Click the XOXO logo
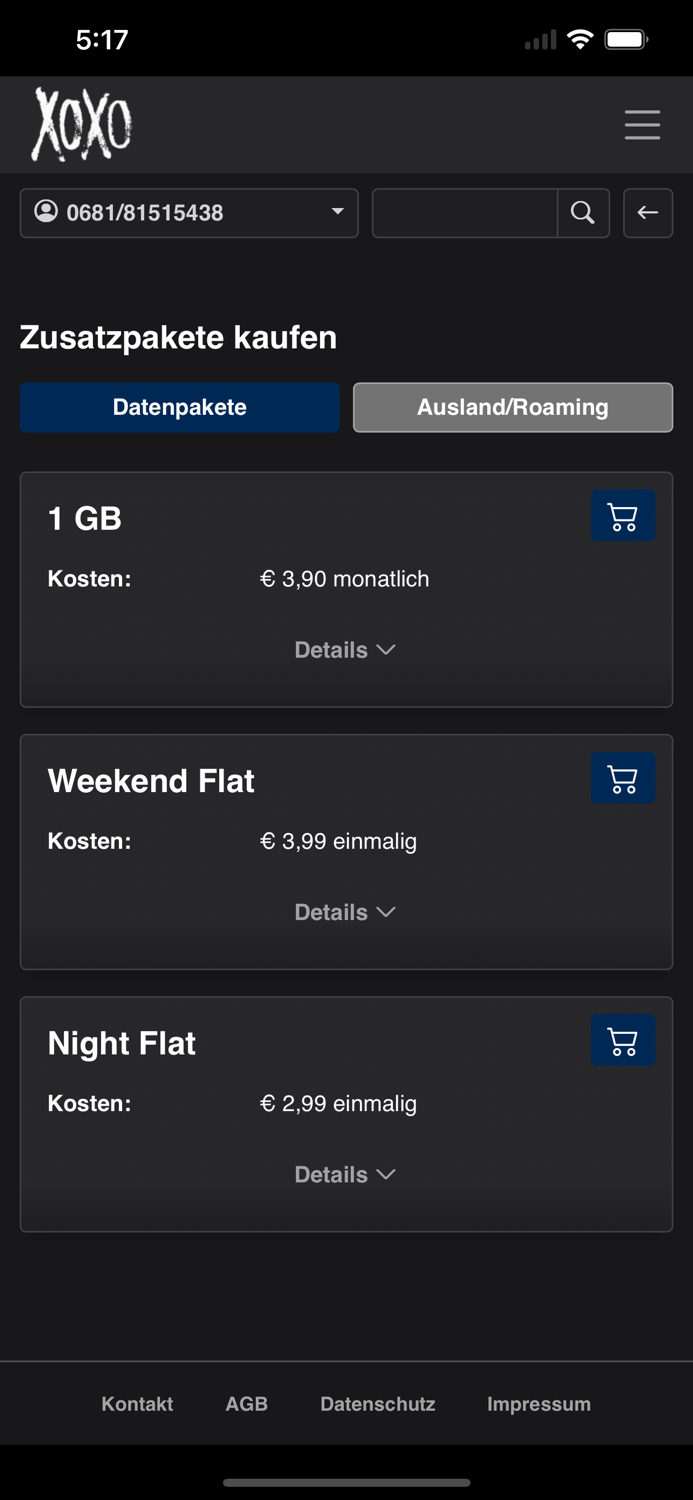 coord(82,124)
